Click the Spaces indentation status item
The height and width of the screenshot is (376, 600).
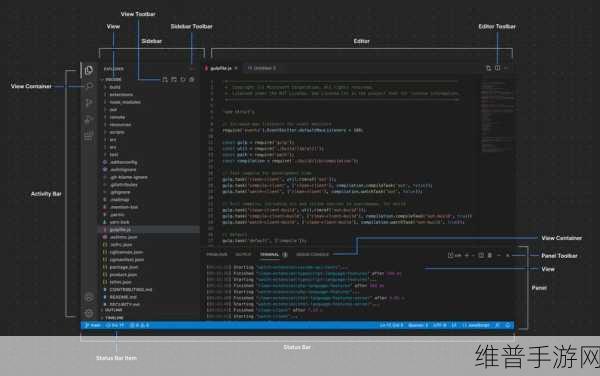click(418, 326)
